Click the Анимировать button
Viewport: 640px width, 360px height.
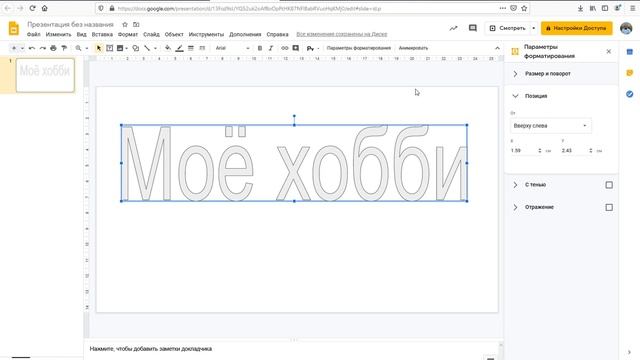point(413,48)
